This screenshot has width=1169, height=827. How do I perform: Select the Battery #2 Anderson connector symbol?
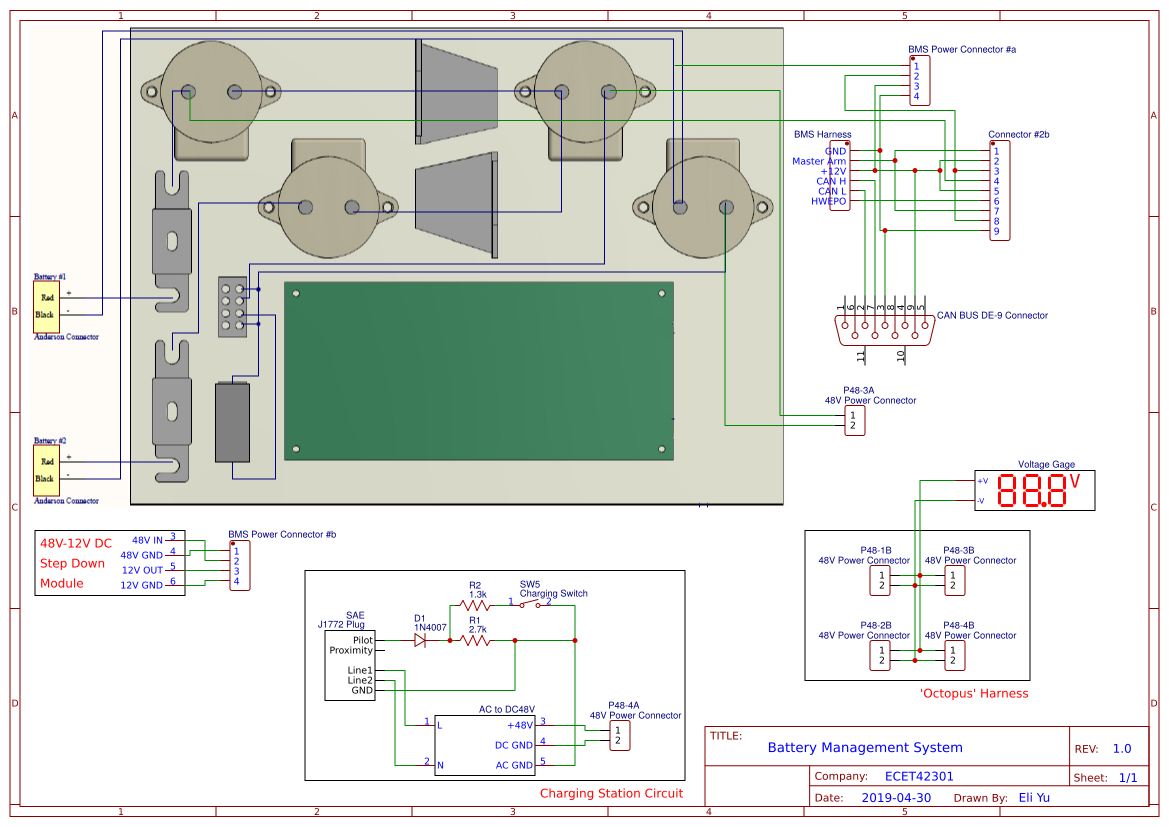(x=46, y=471)
